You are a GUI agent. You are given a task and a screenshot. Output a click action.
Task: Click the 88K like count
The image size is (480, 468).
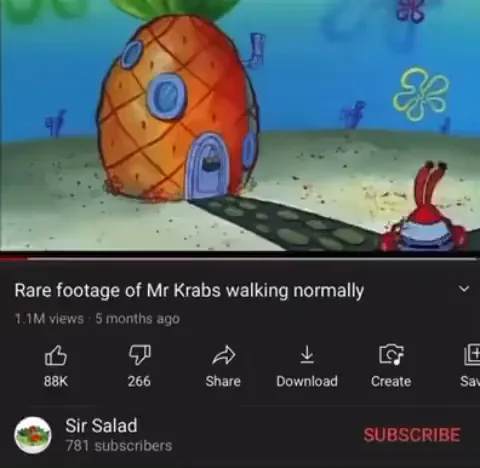(56, 381)
